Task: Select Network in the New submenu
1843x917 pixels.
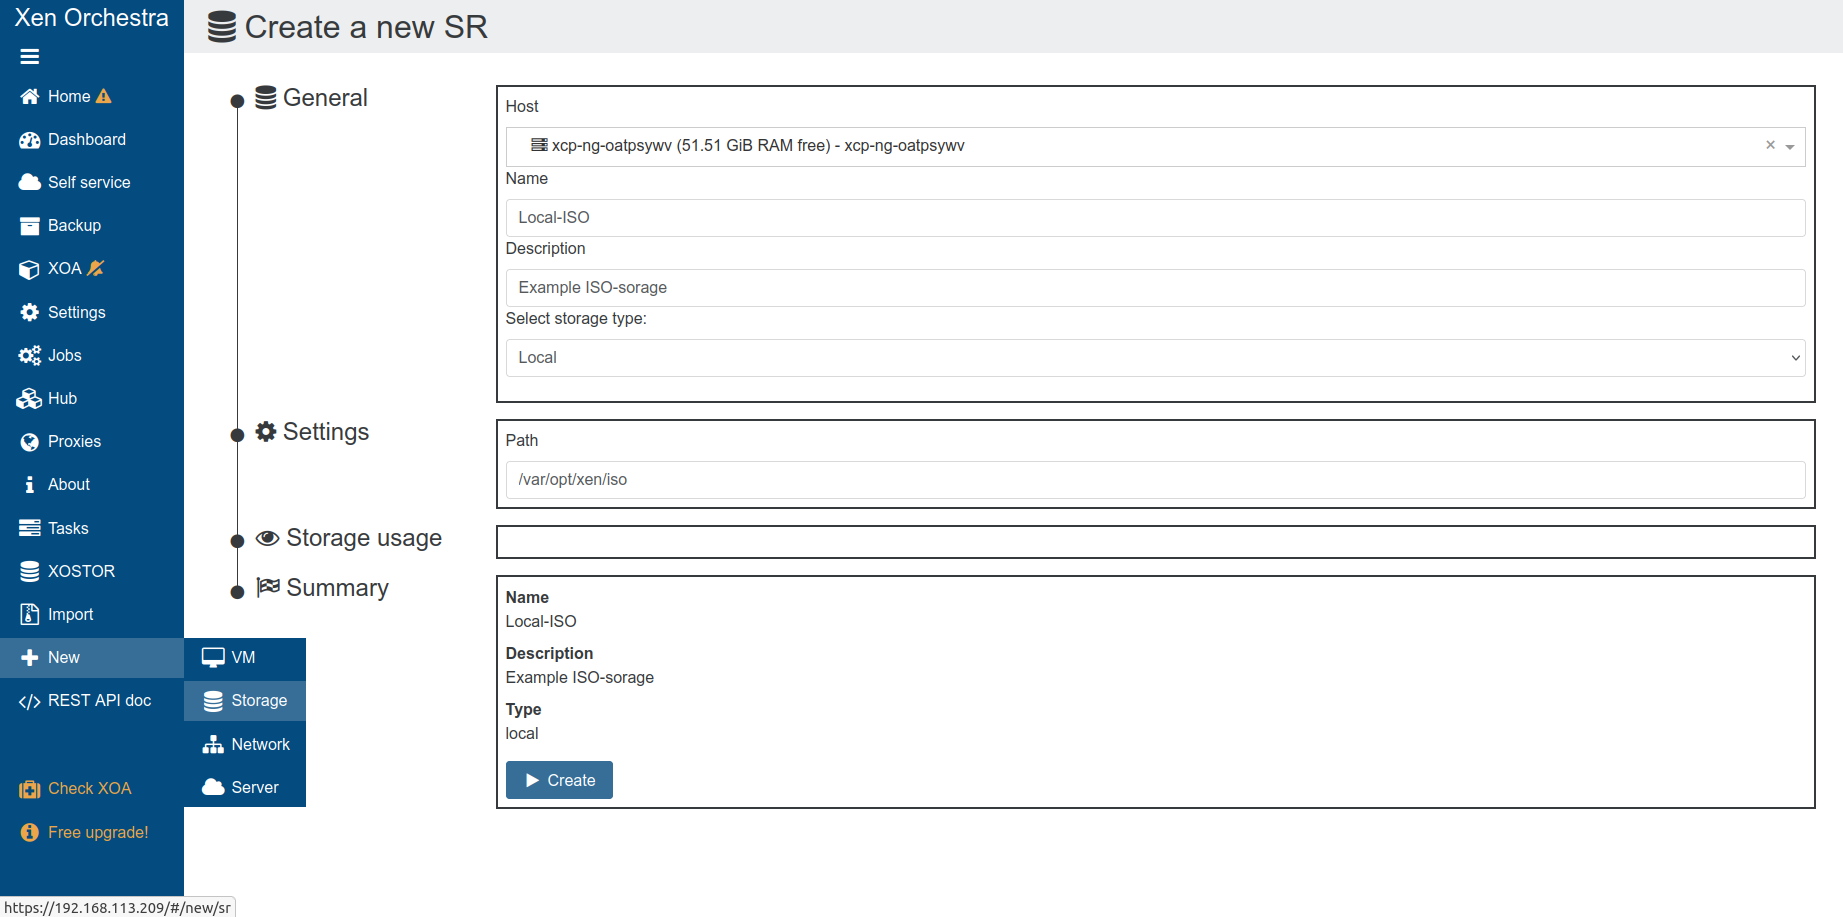Action: click(245, 745)
